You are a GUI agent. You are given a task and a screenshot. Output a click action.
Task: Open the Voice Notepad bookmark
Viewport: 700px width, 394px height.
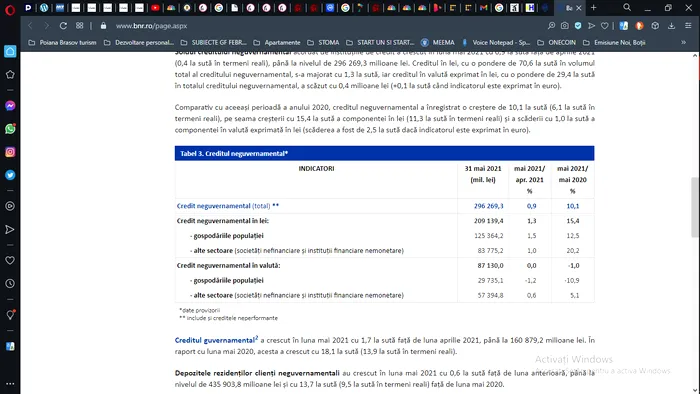(496, 42)
